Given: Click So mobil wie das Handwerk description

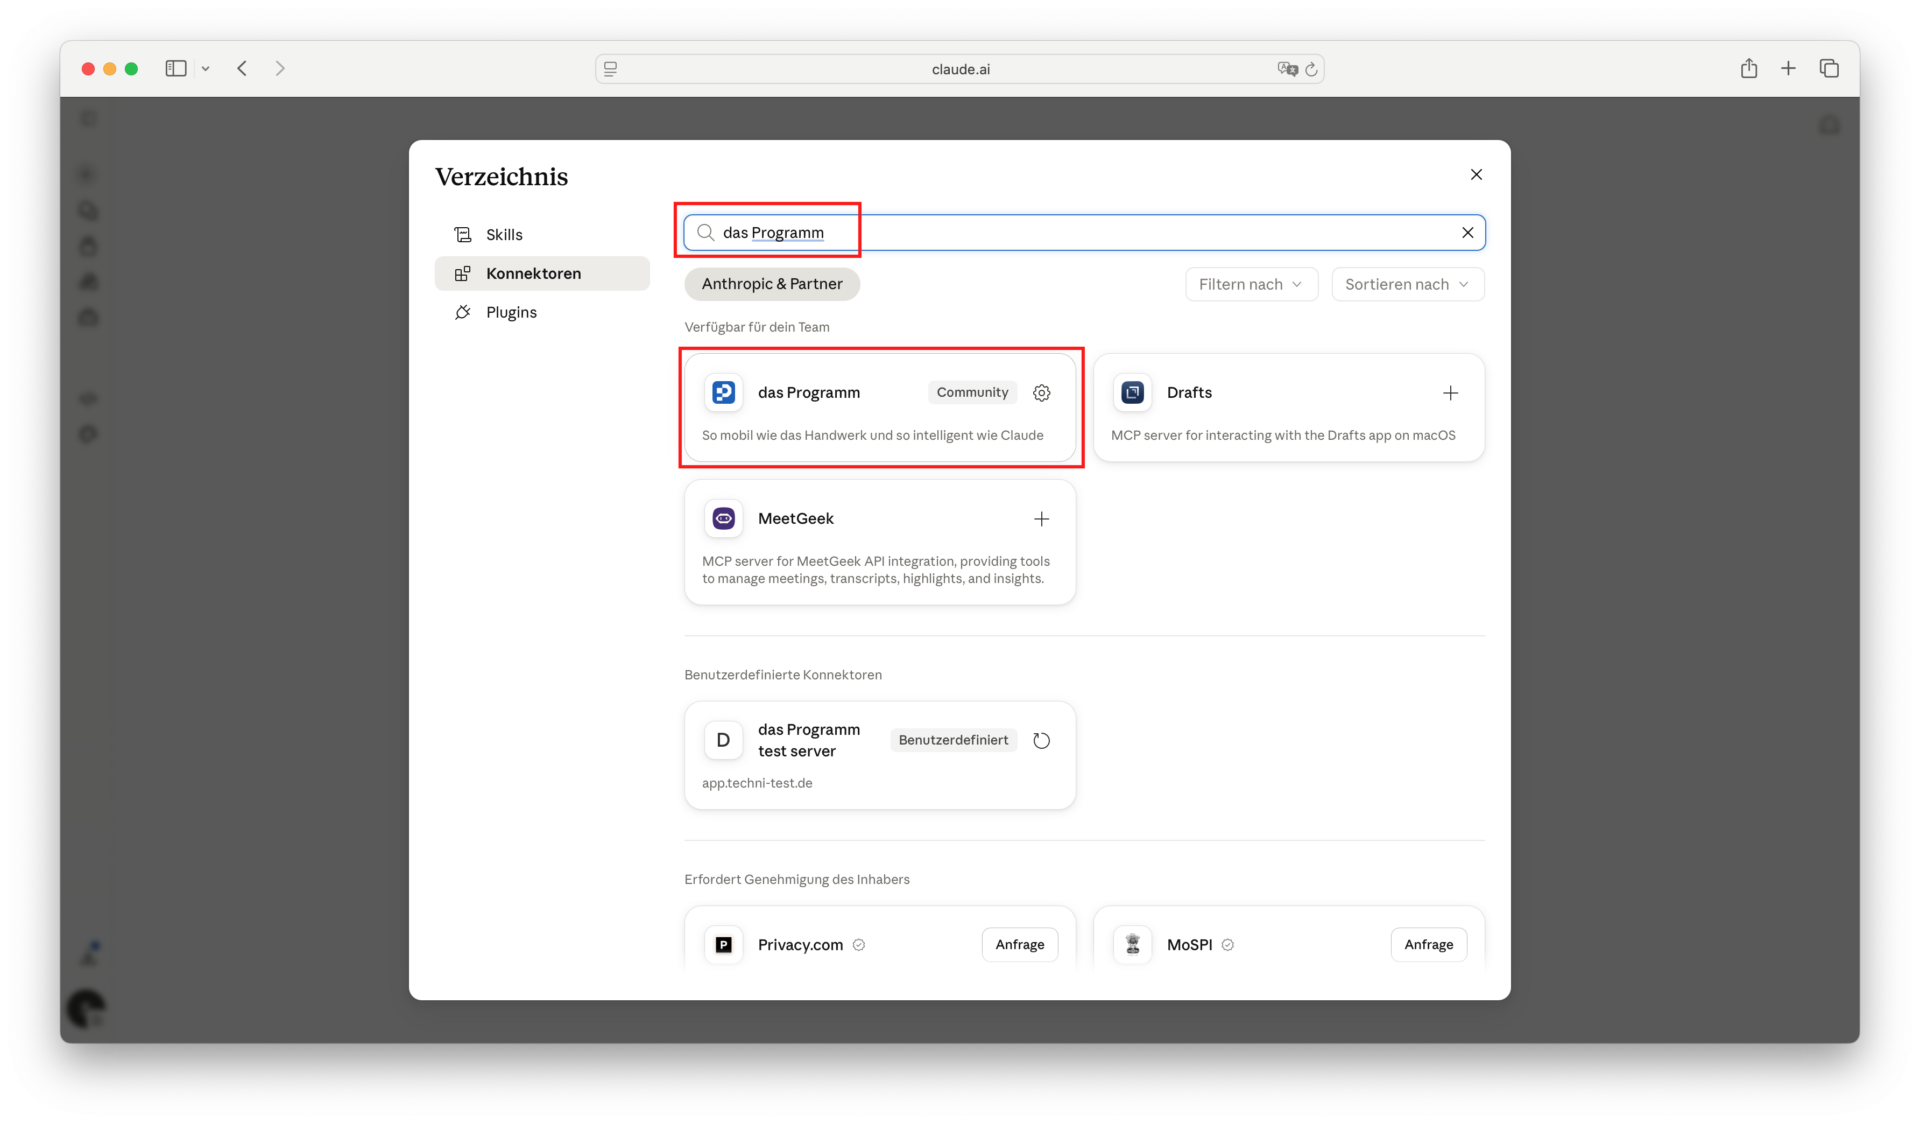Looking at the screenshot, I should point(872,436).
